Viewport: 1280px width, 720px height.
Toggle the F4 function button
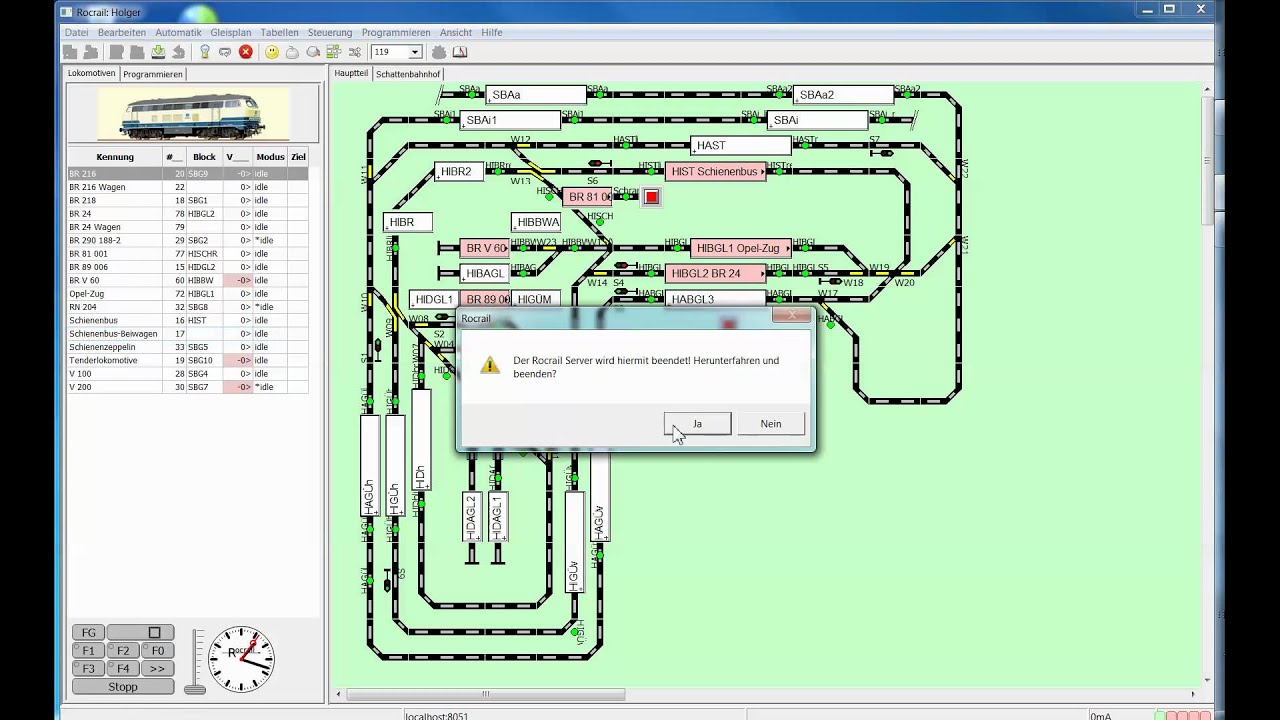pos(123,669)
